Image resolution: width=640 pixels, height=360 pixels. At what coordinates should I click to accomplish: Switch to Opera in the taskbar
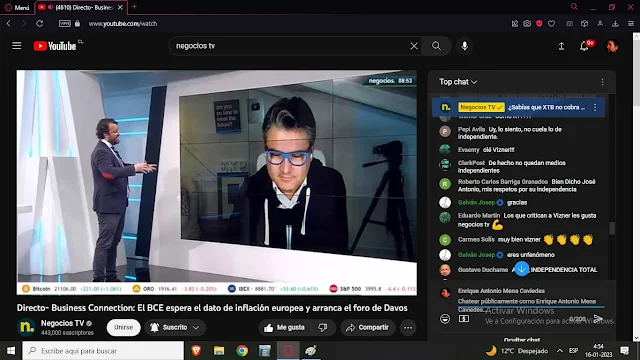(288, 351)
